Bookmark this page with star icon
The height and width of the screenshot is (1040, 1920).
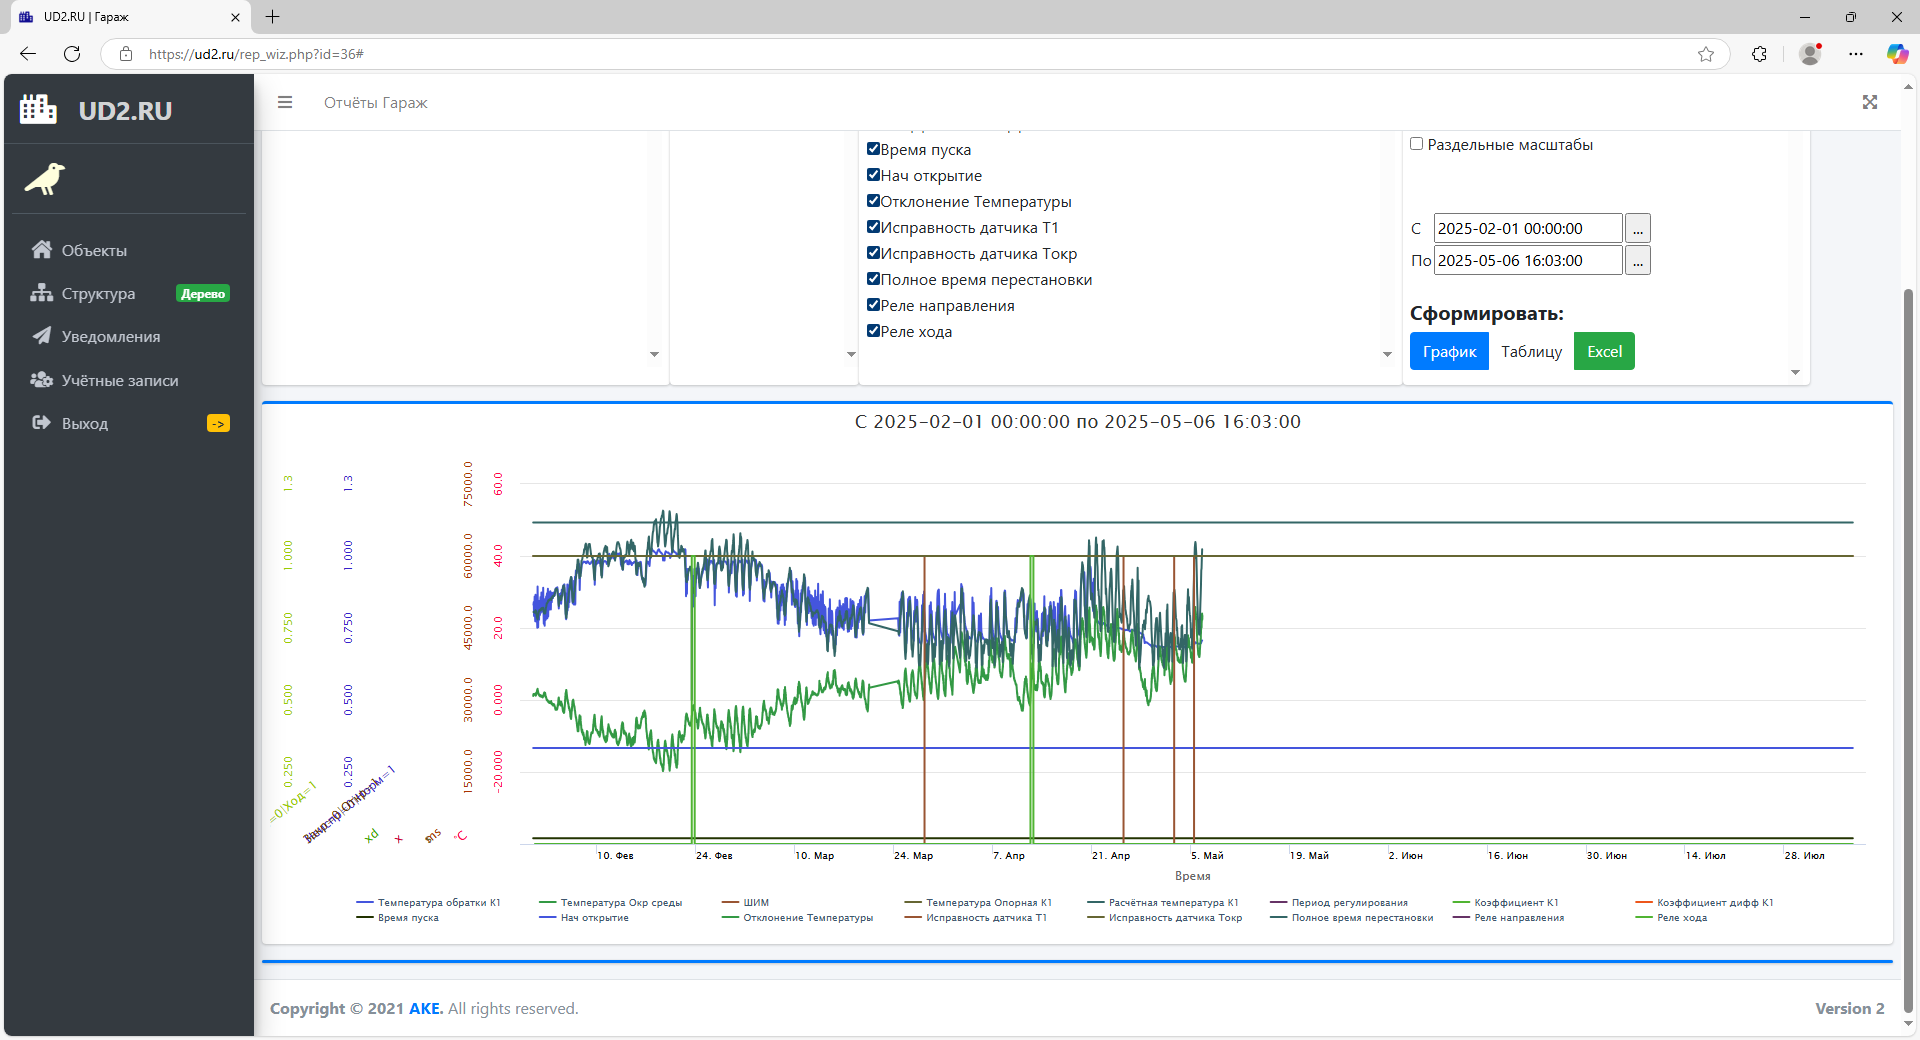(1705, 54)
